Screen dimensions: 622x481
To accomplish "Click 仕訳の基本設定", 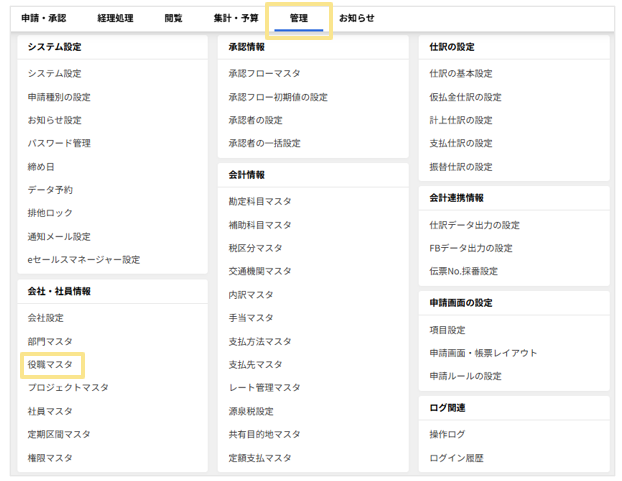I will (x=461, y=73).
